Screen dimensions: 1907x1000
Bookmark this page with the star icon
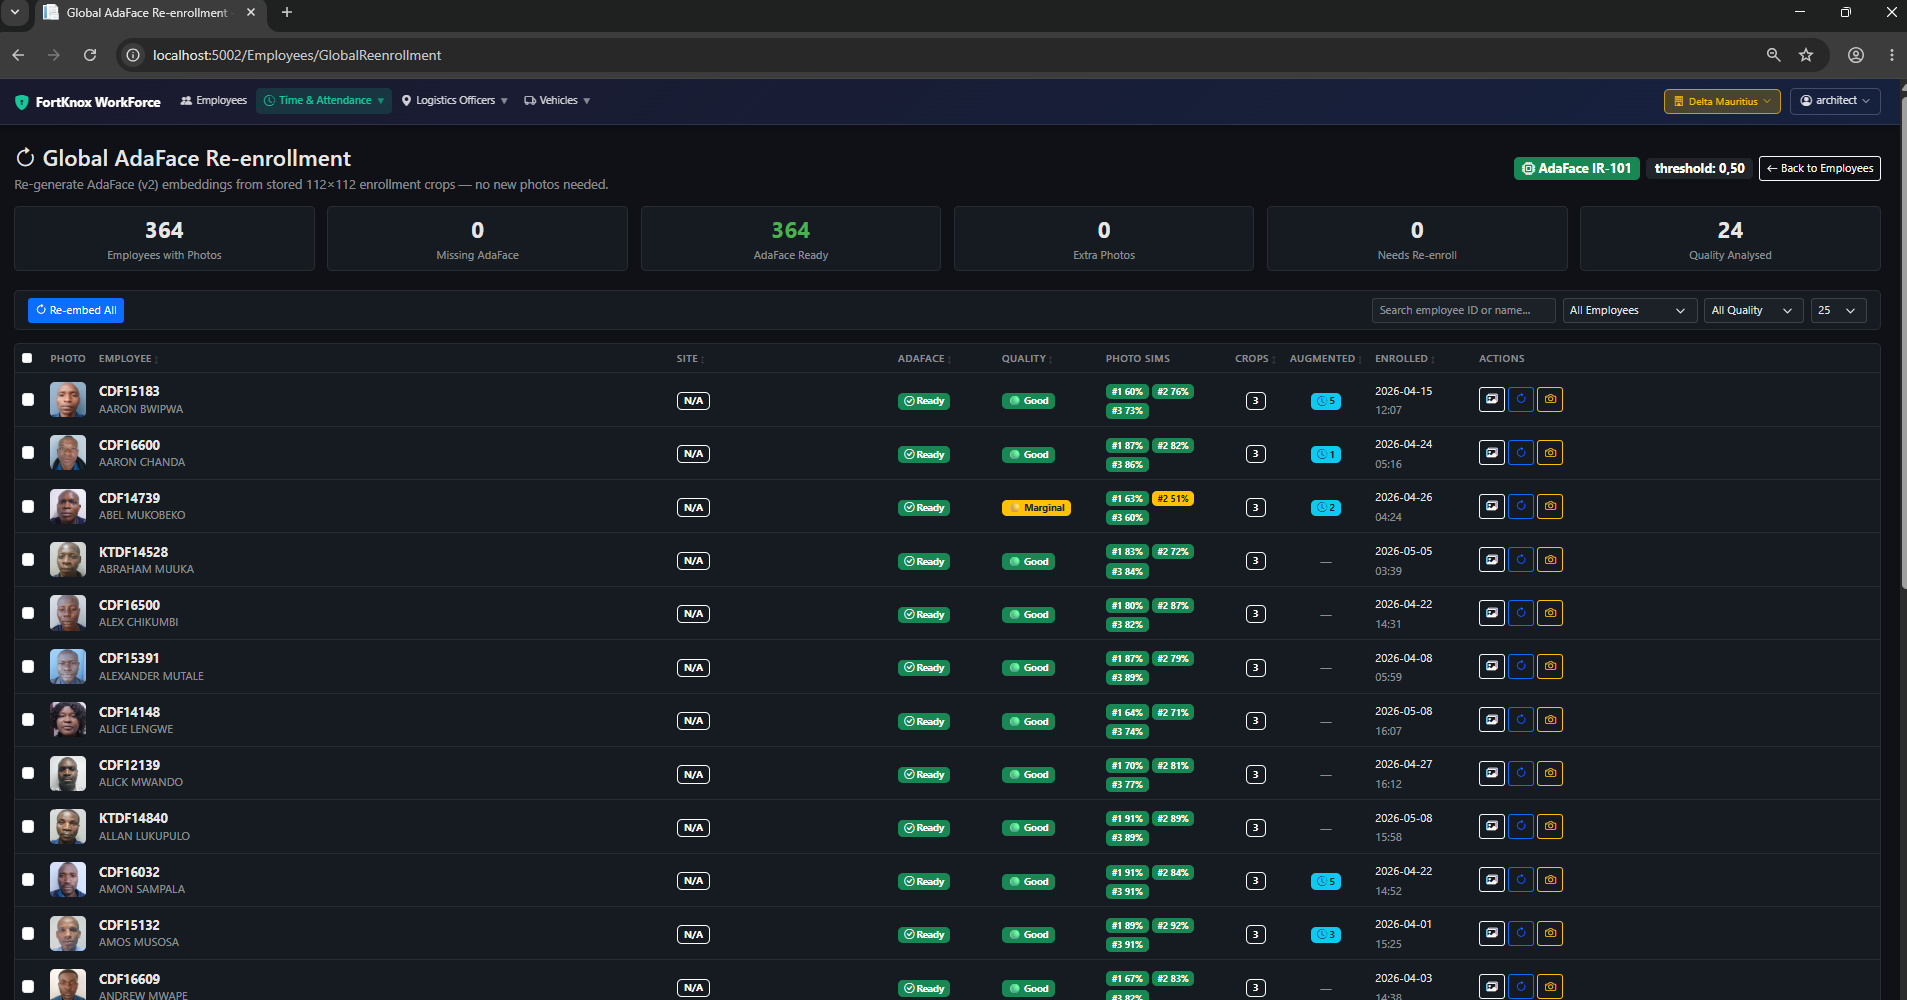coord(1806,55)
